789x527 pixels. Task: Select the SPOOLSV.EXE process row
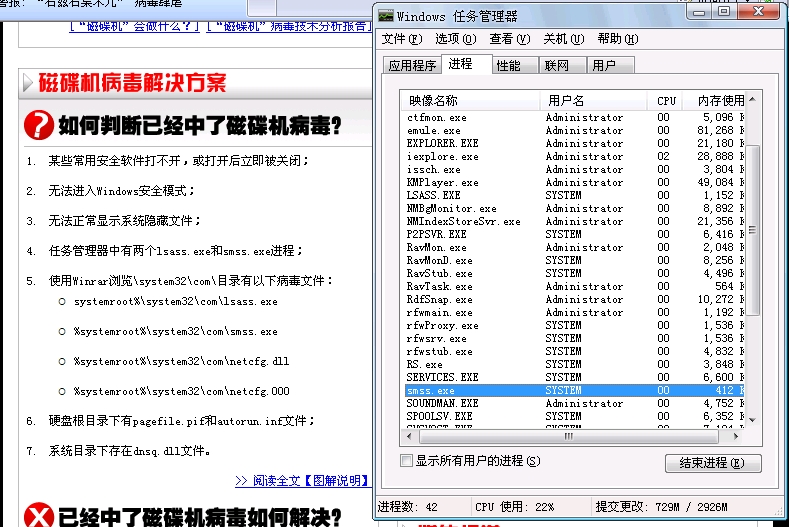click(574, 416)
